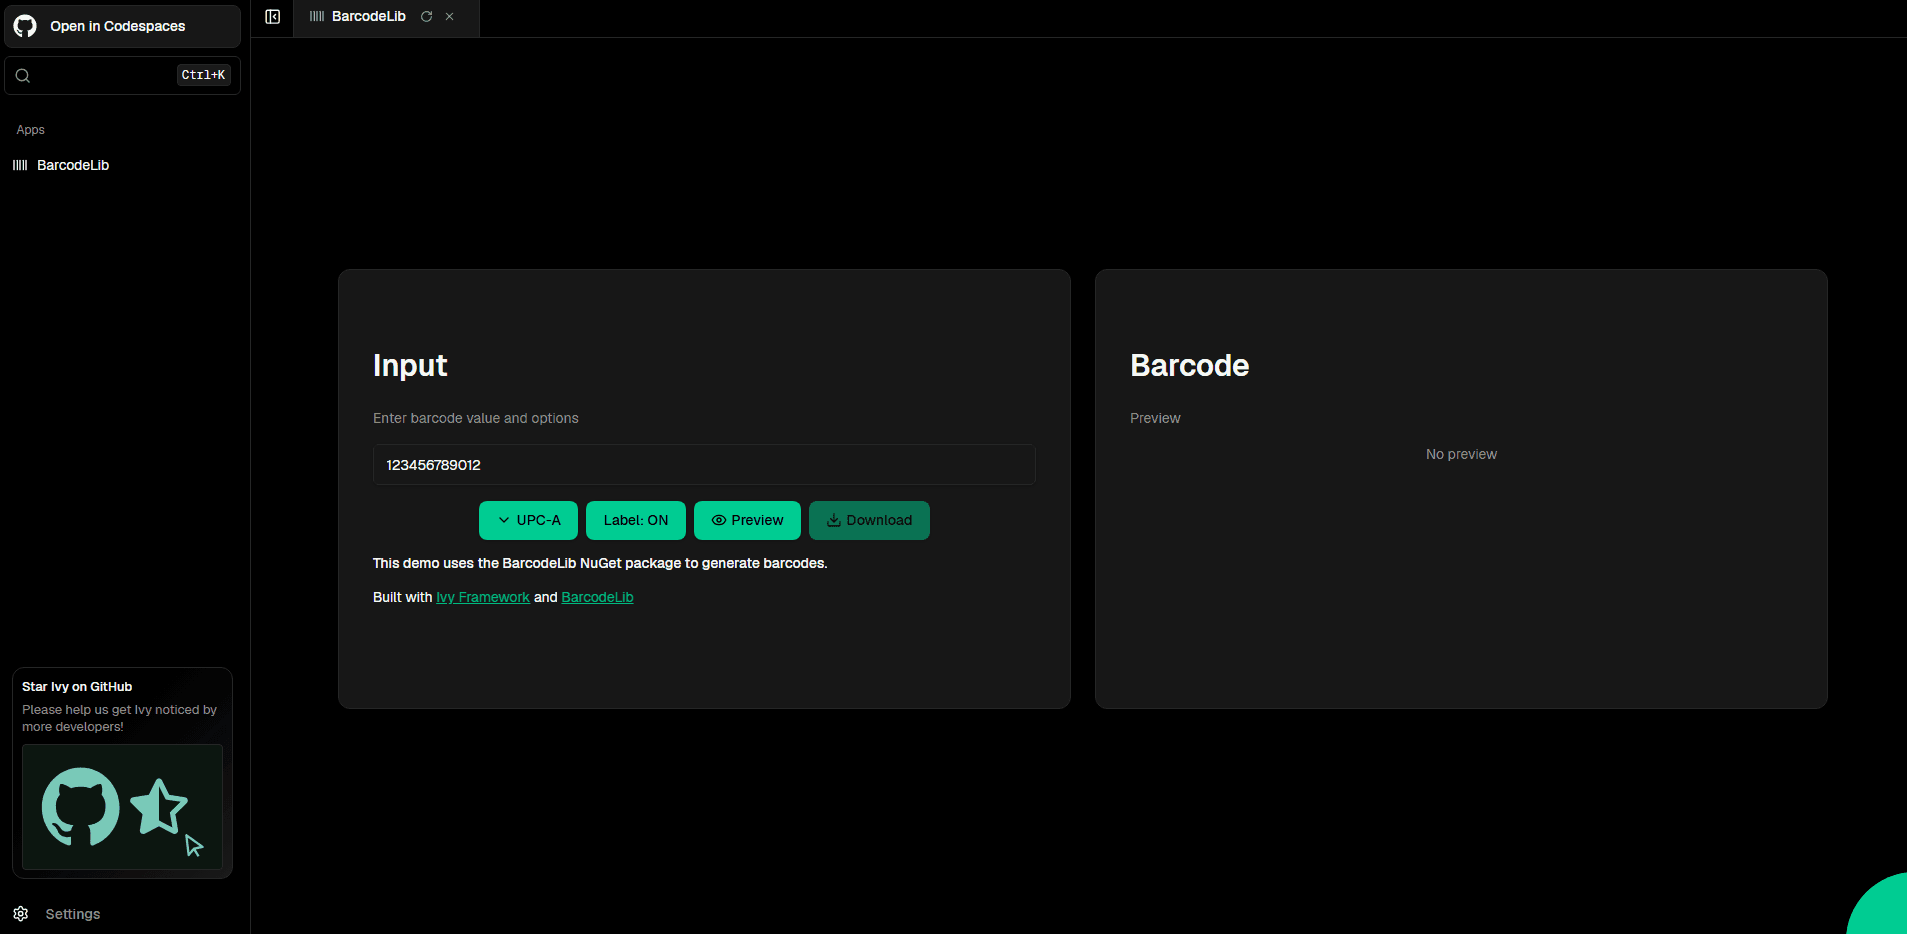The width and height of the screenshot is (1907, 934).
Task: Close the BarcodeLib tab
Action: pyautogui.click(x=450, y=16)
